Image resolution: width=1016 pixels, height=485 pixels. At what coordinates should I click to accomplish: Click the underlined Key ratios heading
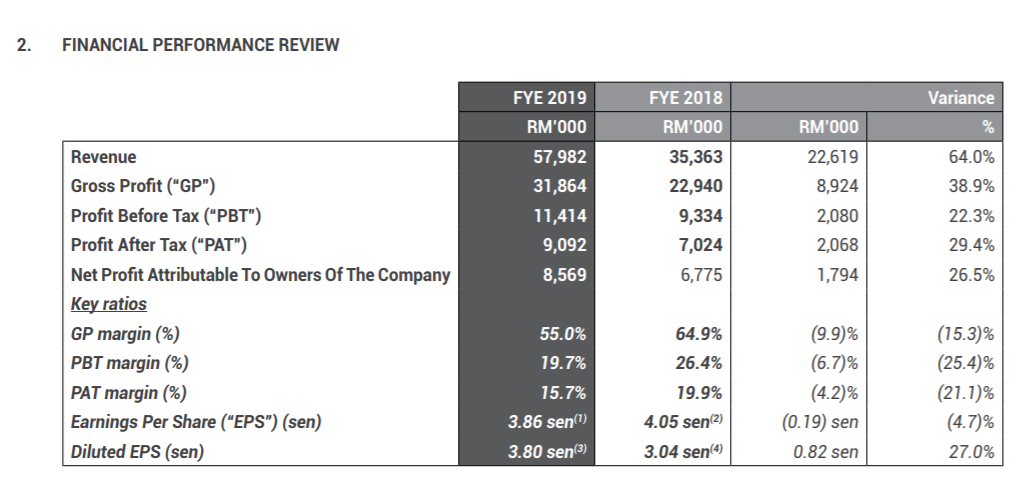click(x=109, y=304)
